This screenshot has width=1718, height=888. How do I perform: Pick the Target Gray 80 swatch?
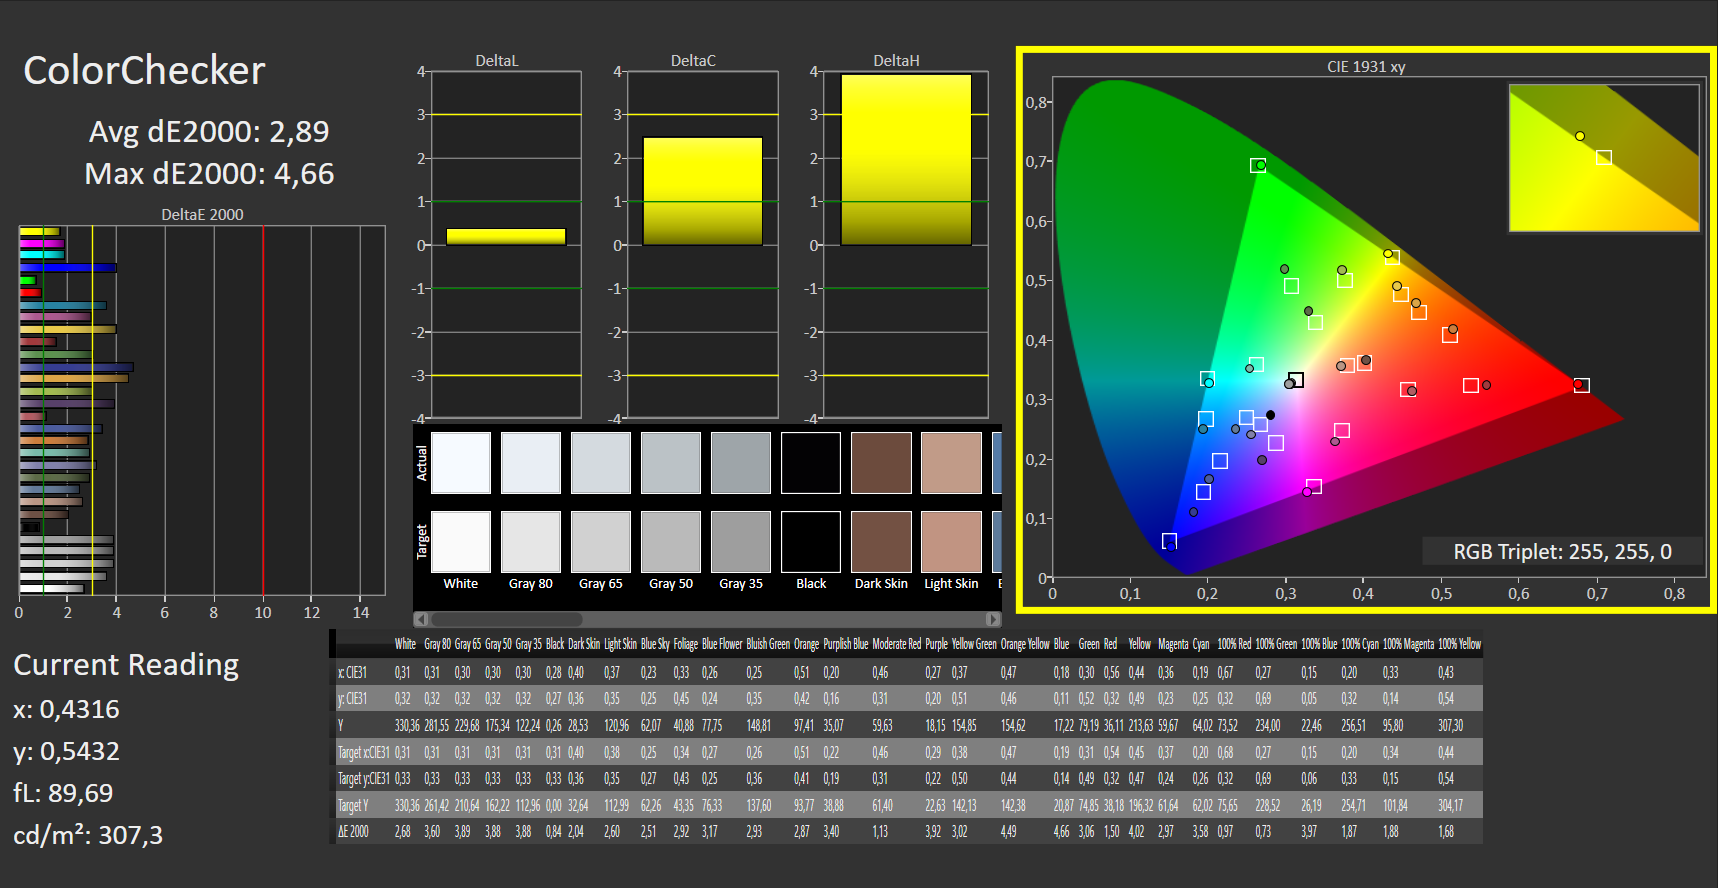pyautogui.click(x=531, y=542)
